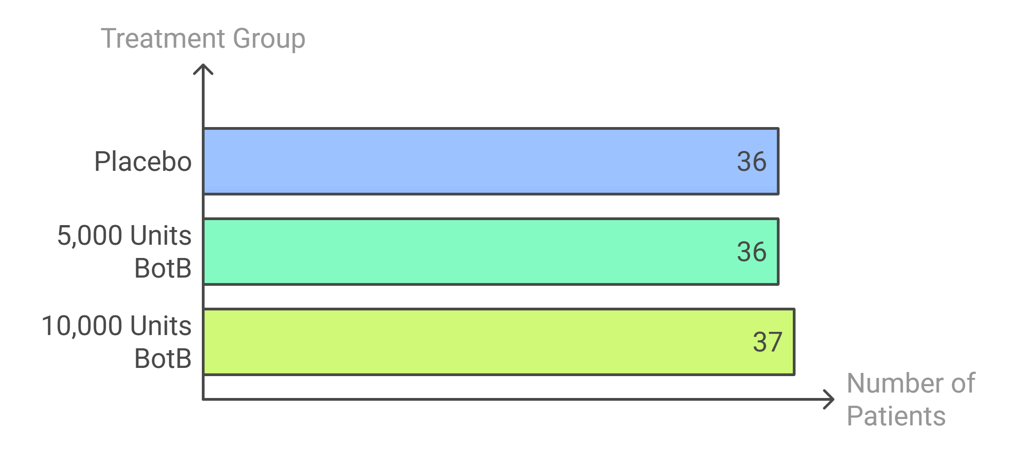Click the "Number of Patients" axis title
This screenshot has height=459, width=1022.
click(910, 399)
